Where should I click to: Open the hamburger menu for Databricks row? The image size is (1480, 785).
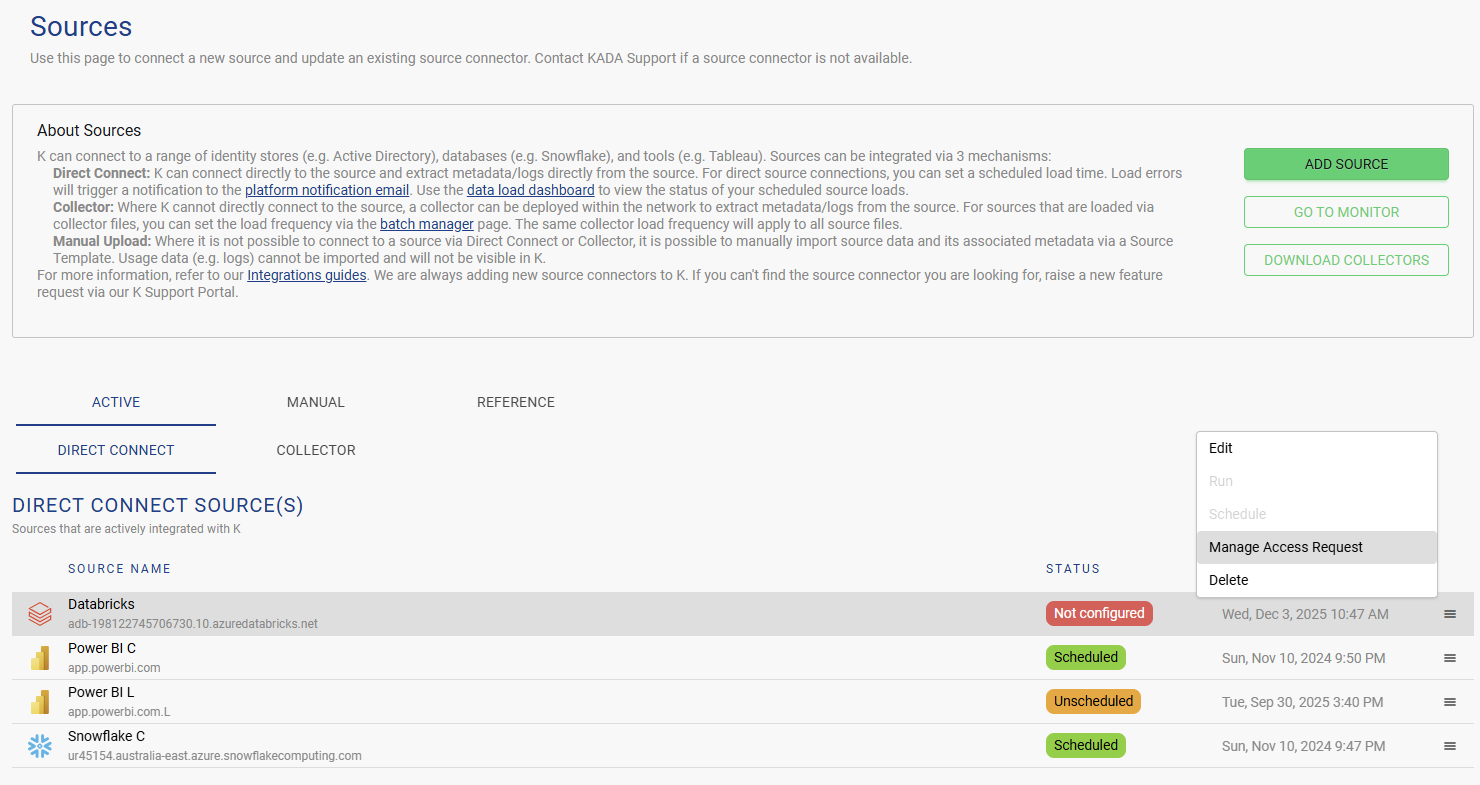coord(1450,614)
